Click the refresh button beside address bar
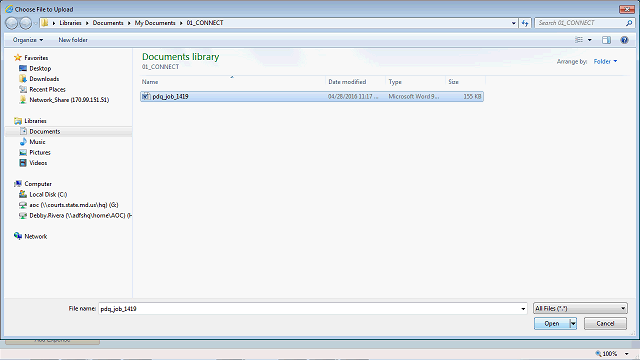 coord(525,23)
